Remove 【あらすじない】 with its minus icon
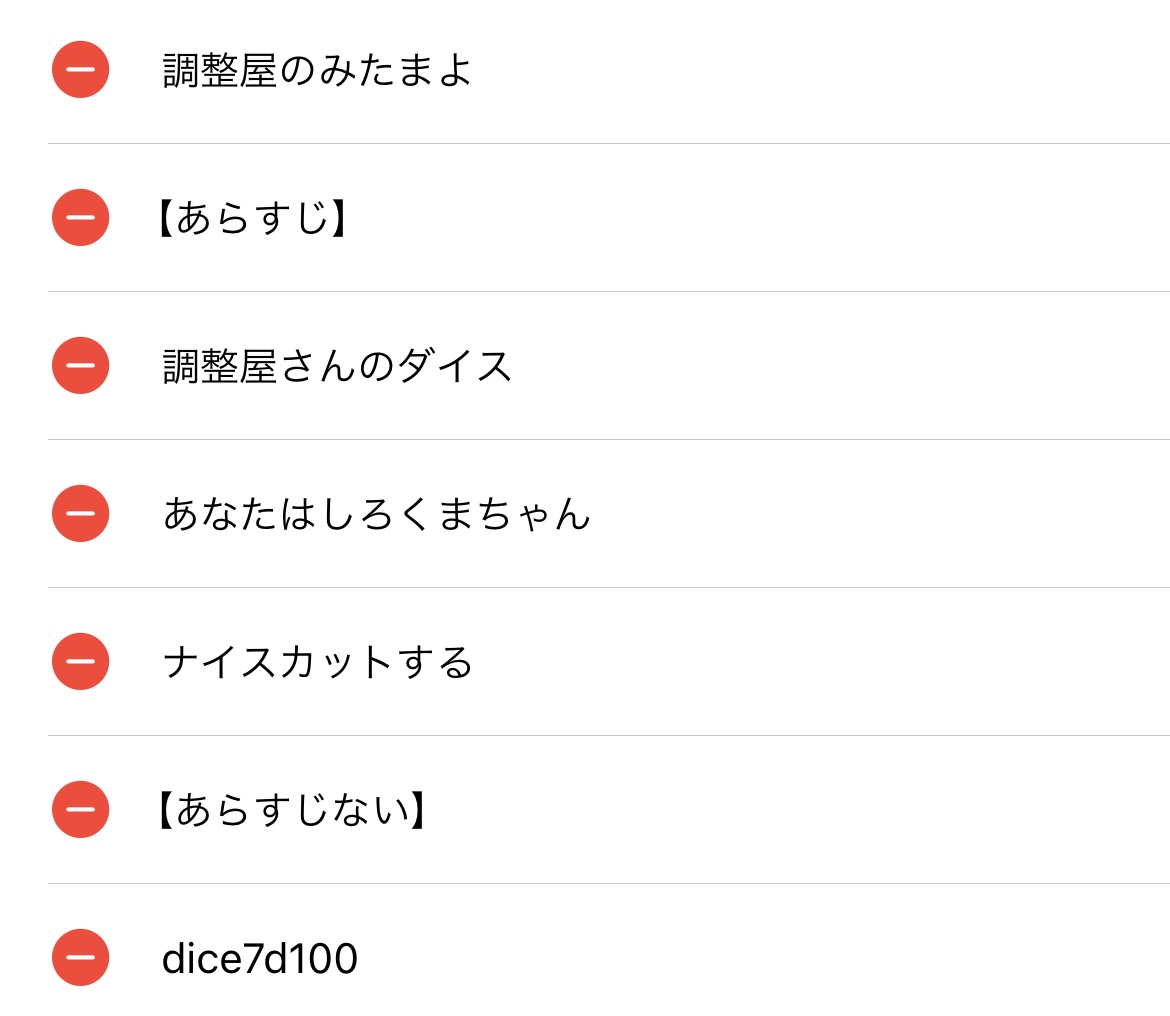1170x1016 pixels. coord(81,809)
